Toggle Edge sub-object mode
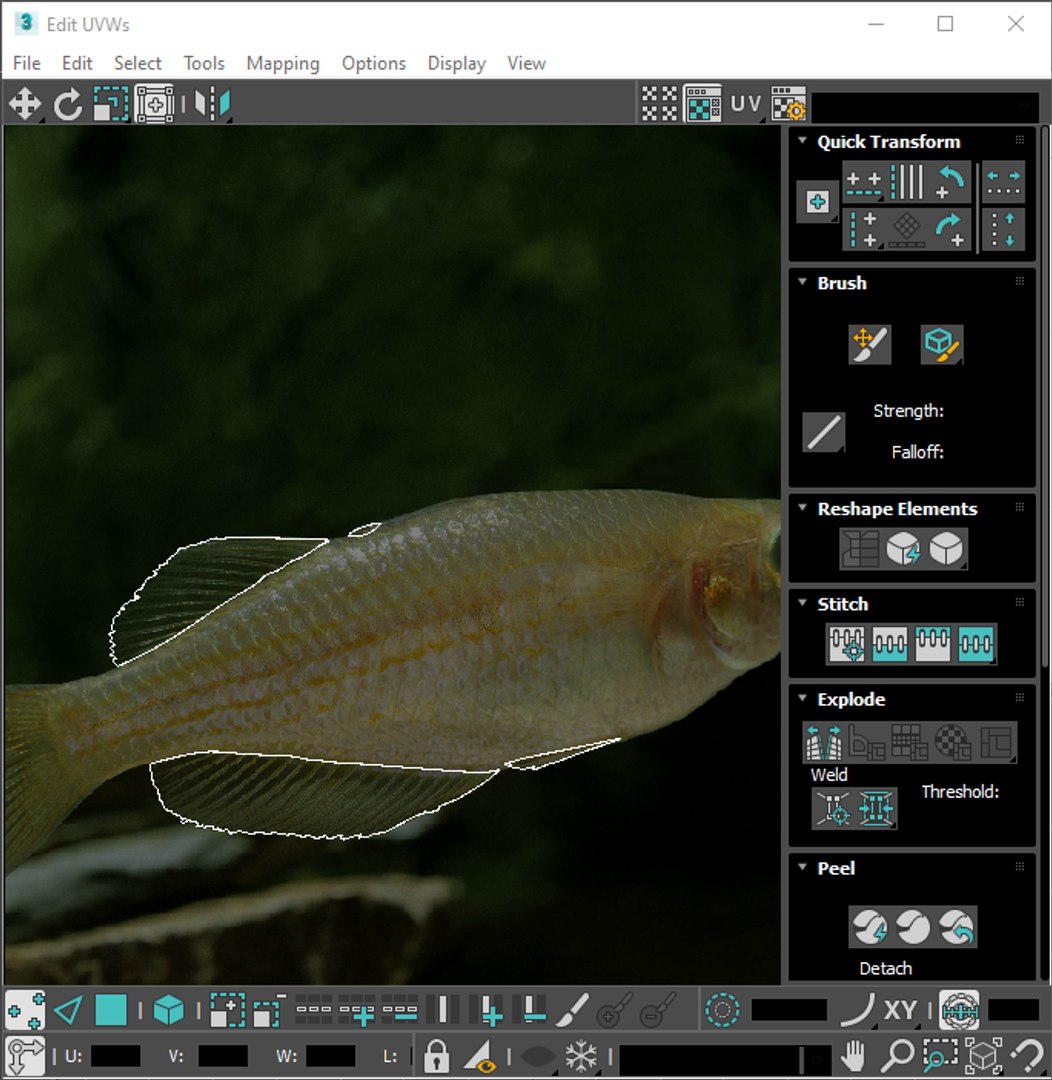The width and height of the screenshot is (1052, 1080). (68, 1011)
